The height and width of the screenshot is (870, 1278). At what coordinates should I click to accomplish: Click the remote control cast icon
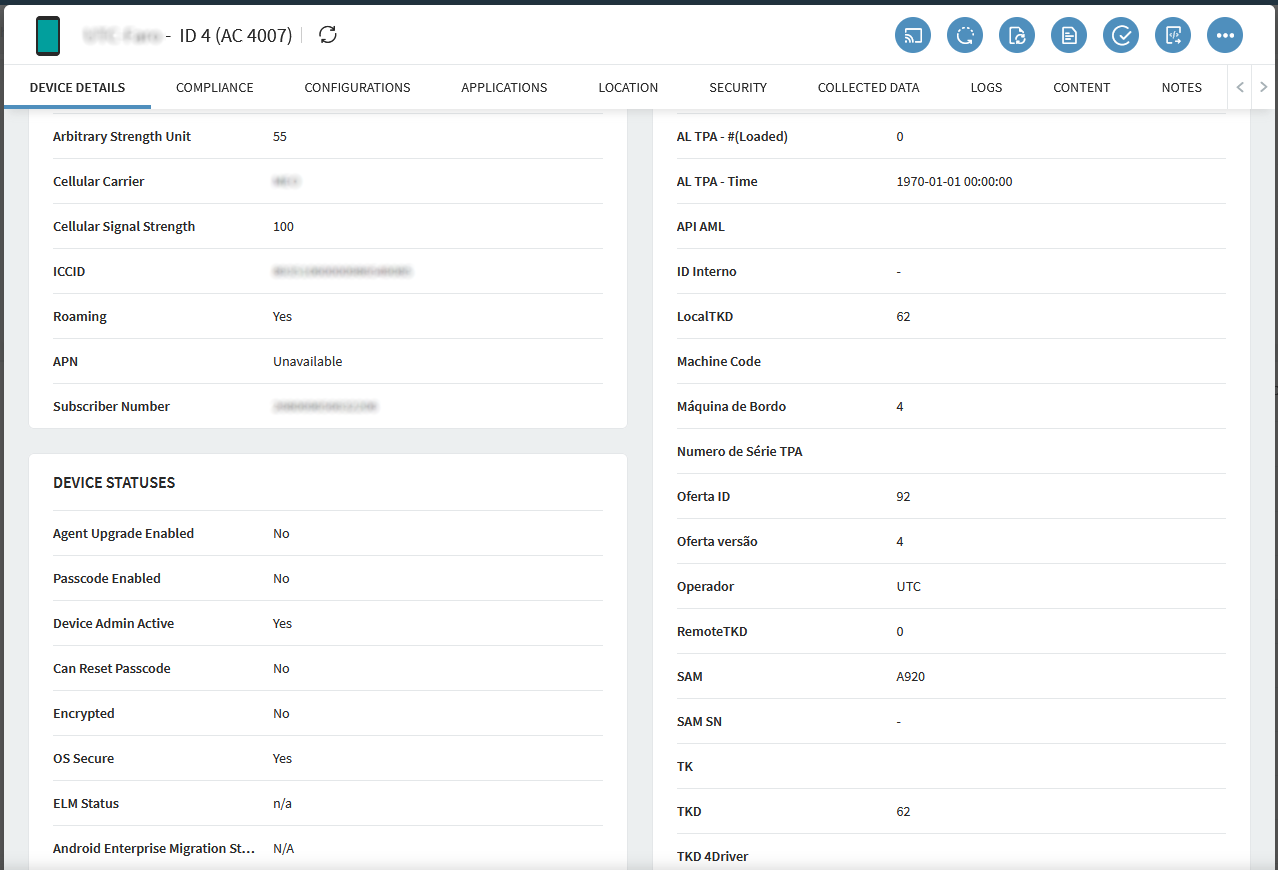912,36
